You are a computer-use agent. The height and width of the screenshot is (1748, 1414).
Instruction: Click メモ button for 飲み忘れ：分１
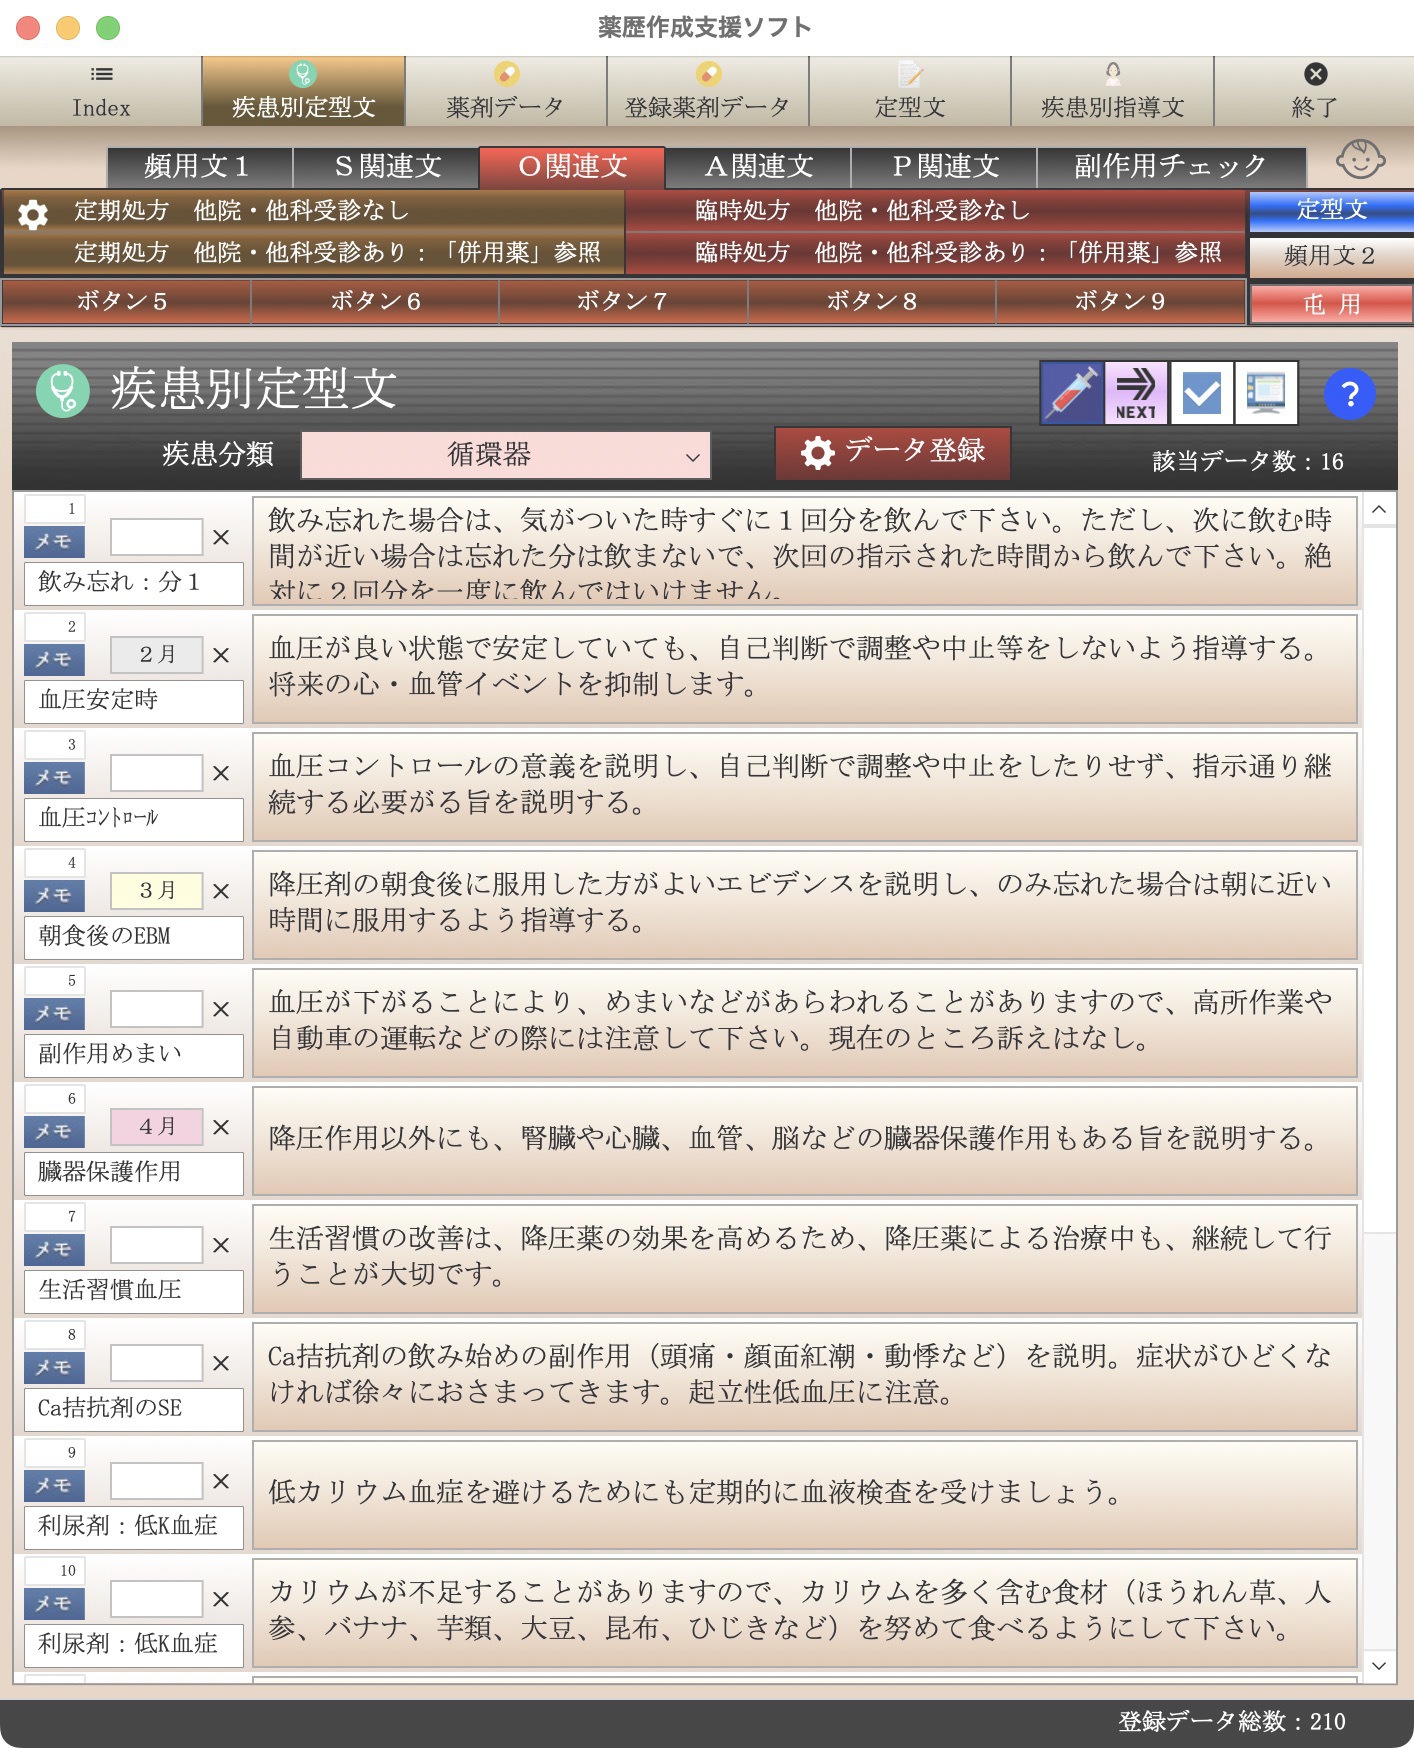[54, 541]
